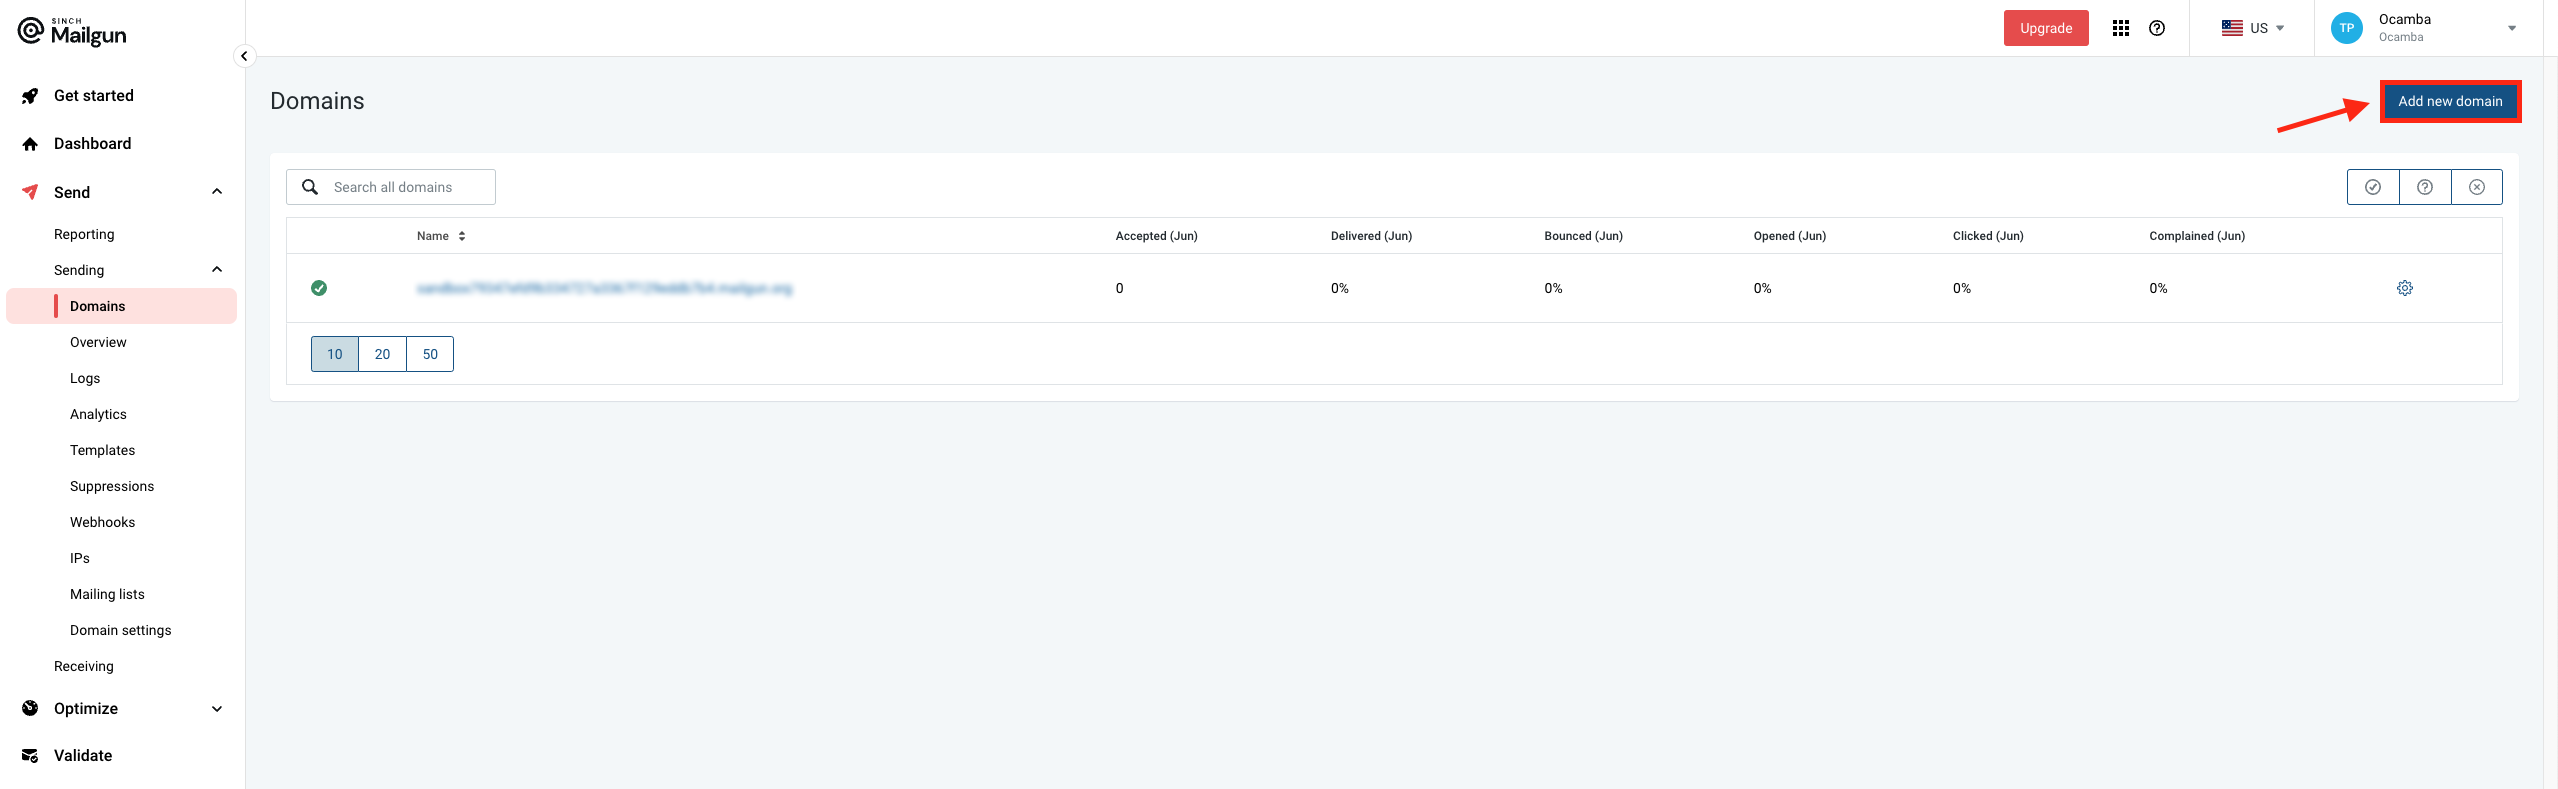Click the Send paper-plane icon
The width and height of the screenshot is (2558, 789).
click(x=30, y=192)
